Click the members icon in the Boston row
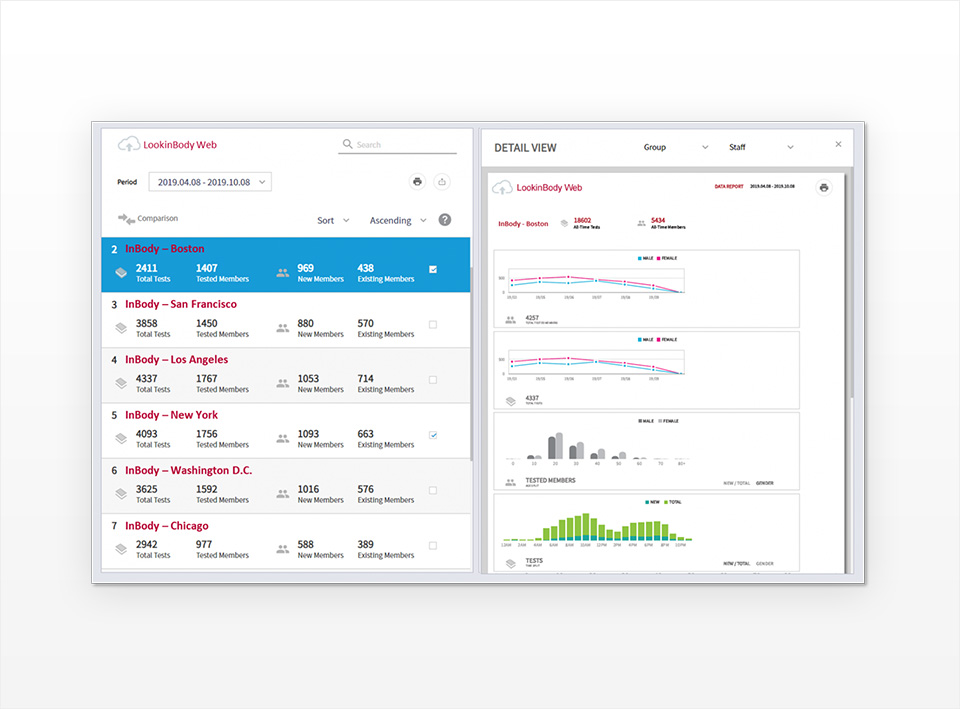This screenshot has width=960, height=709. (x=282, y=273)
